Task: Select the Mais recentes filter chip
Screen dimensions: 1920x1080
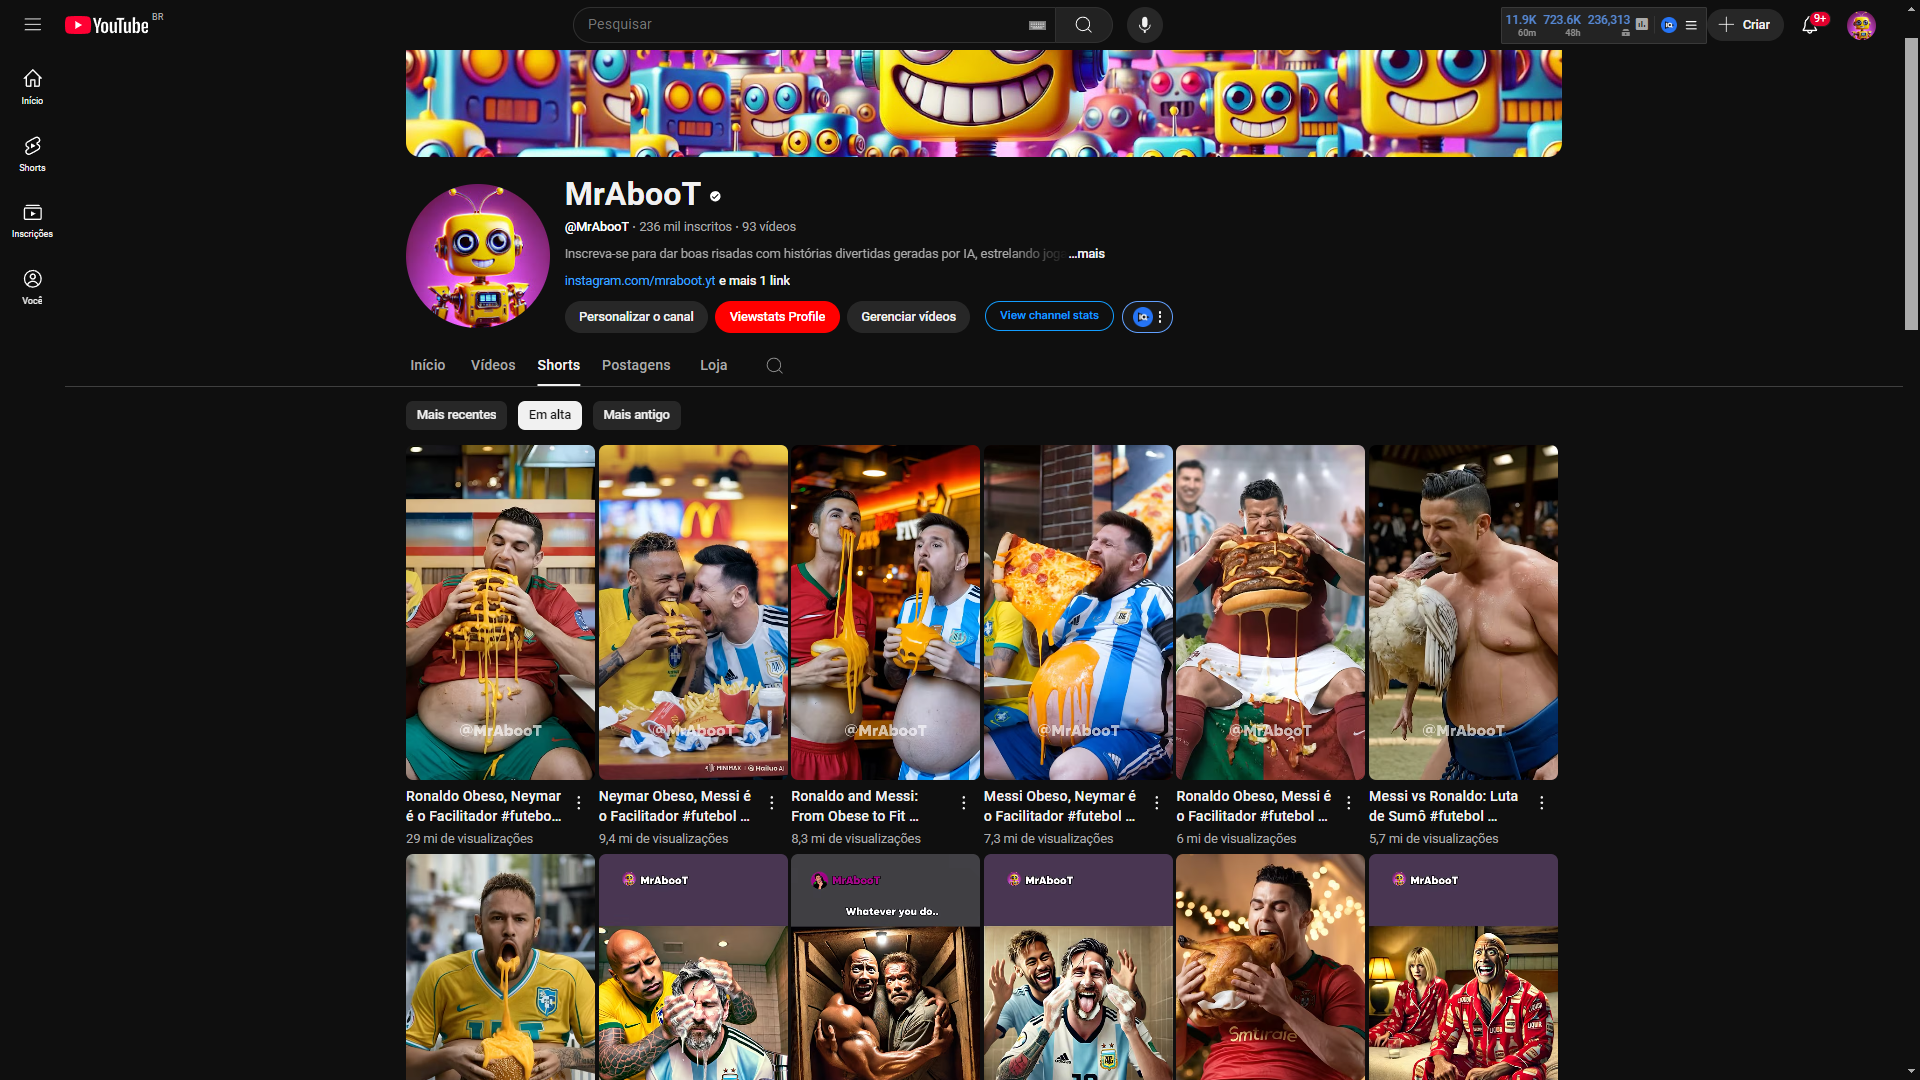Action: 456,415
